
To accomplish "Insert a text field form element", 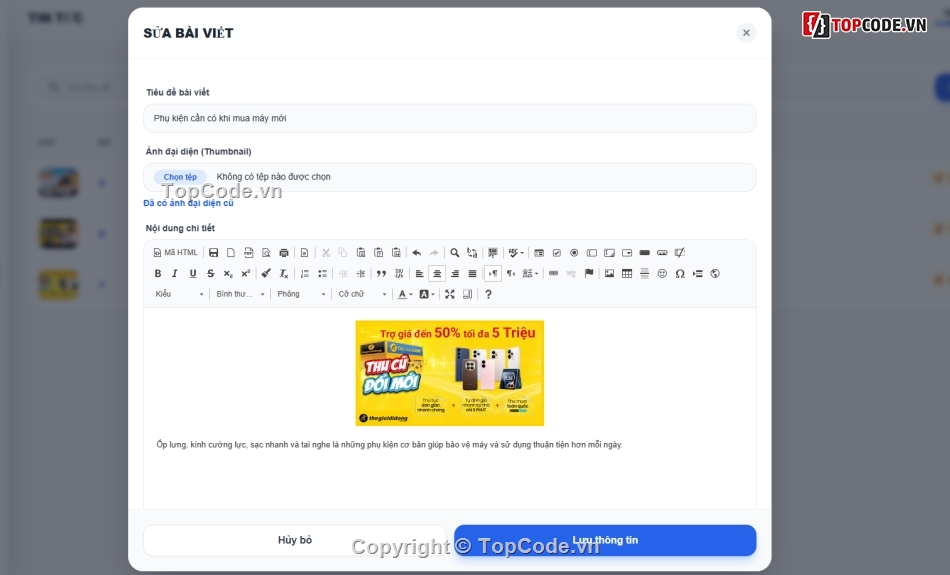I will [x=592, y=253].
